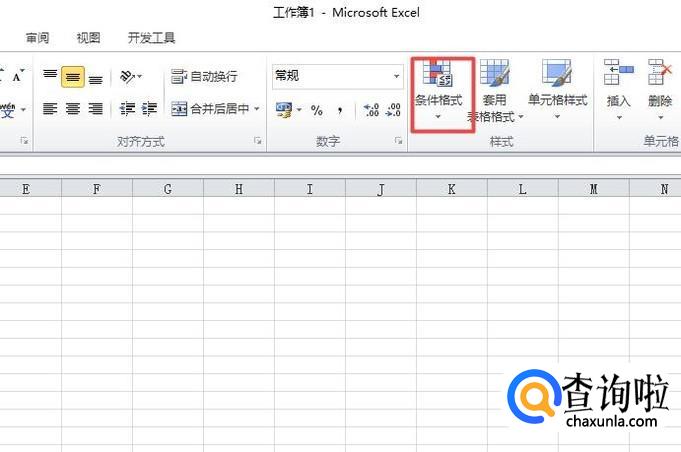The image size is (681, 452).
Task: Increase the indent
Action: point(149,109)
